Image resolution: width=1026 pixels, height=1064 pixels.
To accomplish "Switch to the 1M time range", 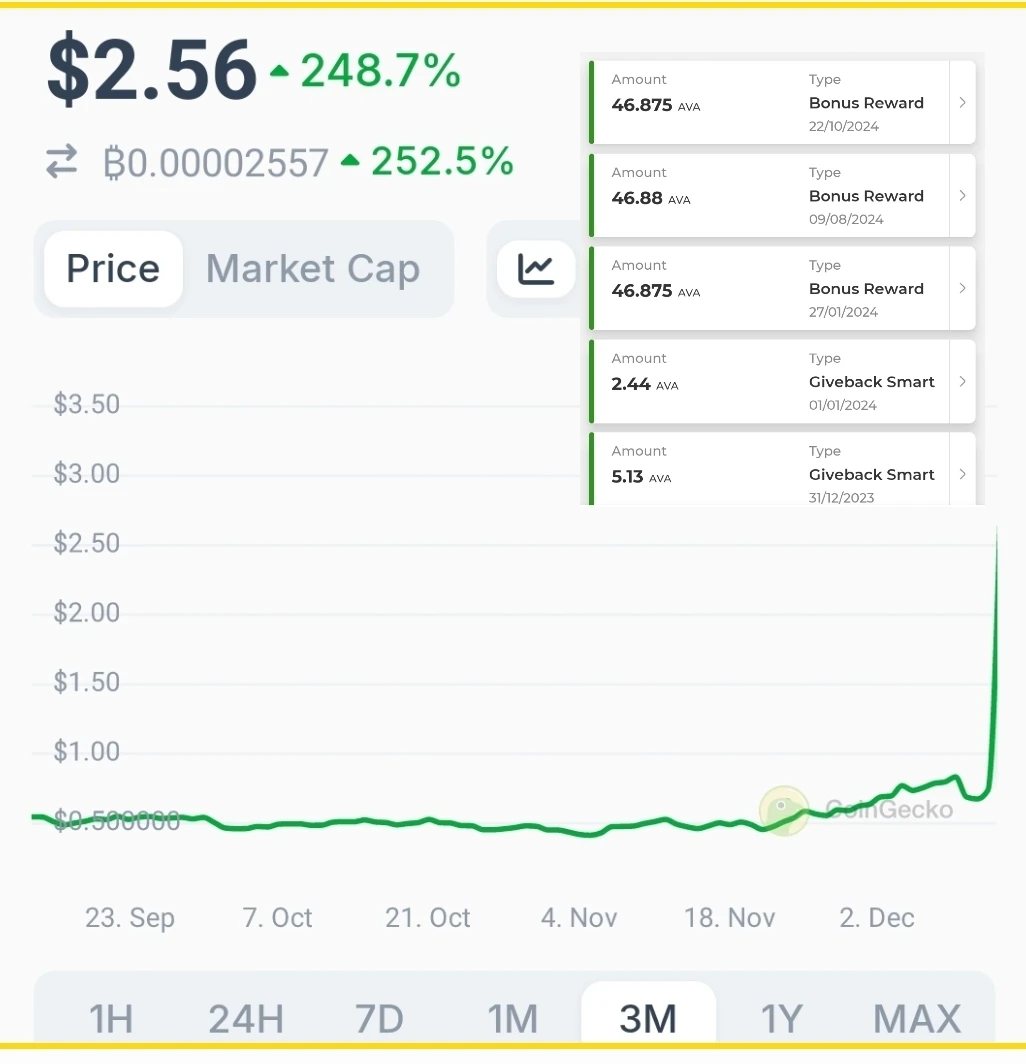I will (x=513, y=1019).
